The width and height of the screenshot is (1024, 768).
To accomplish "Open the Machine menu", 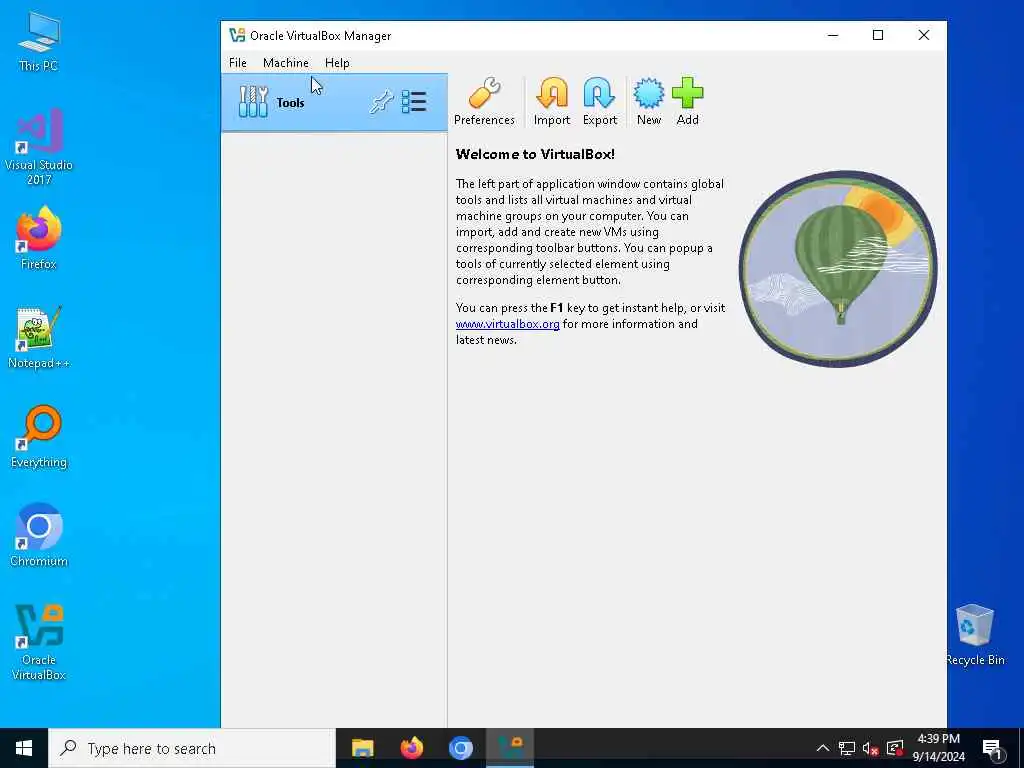I will click(x=285, y=63).
